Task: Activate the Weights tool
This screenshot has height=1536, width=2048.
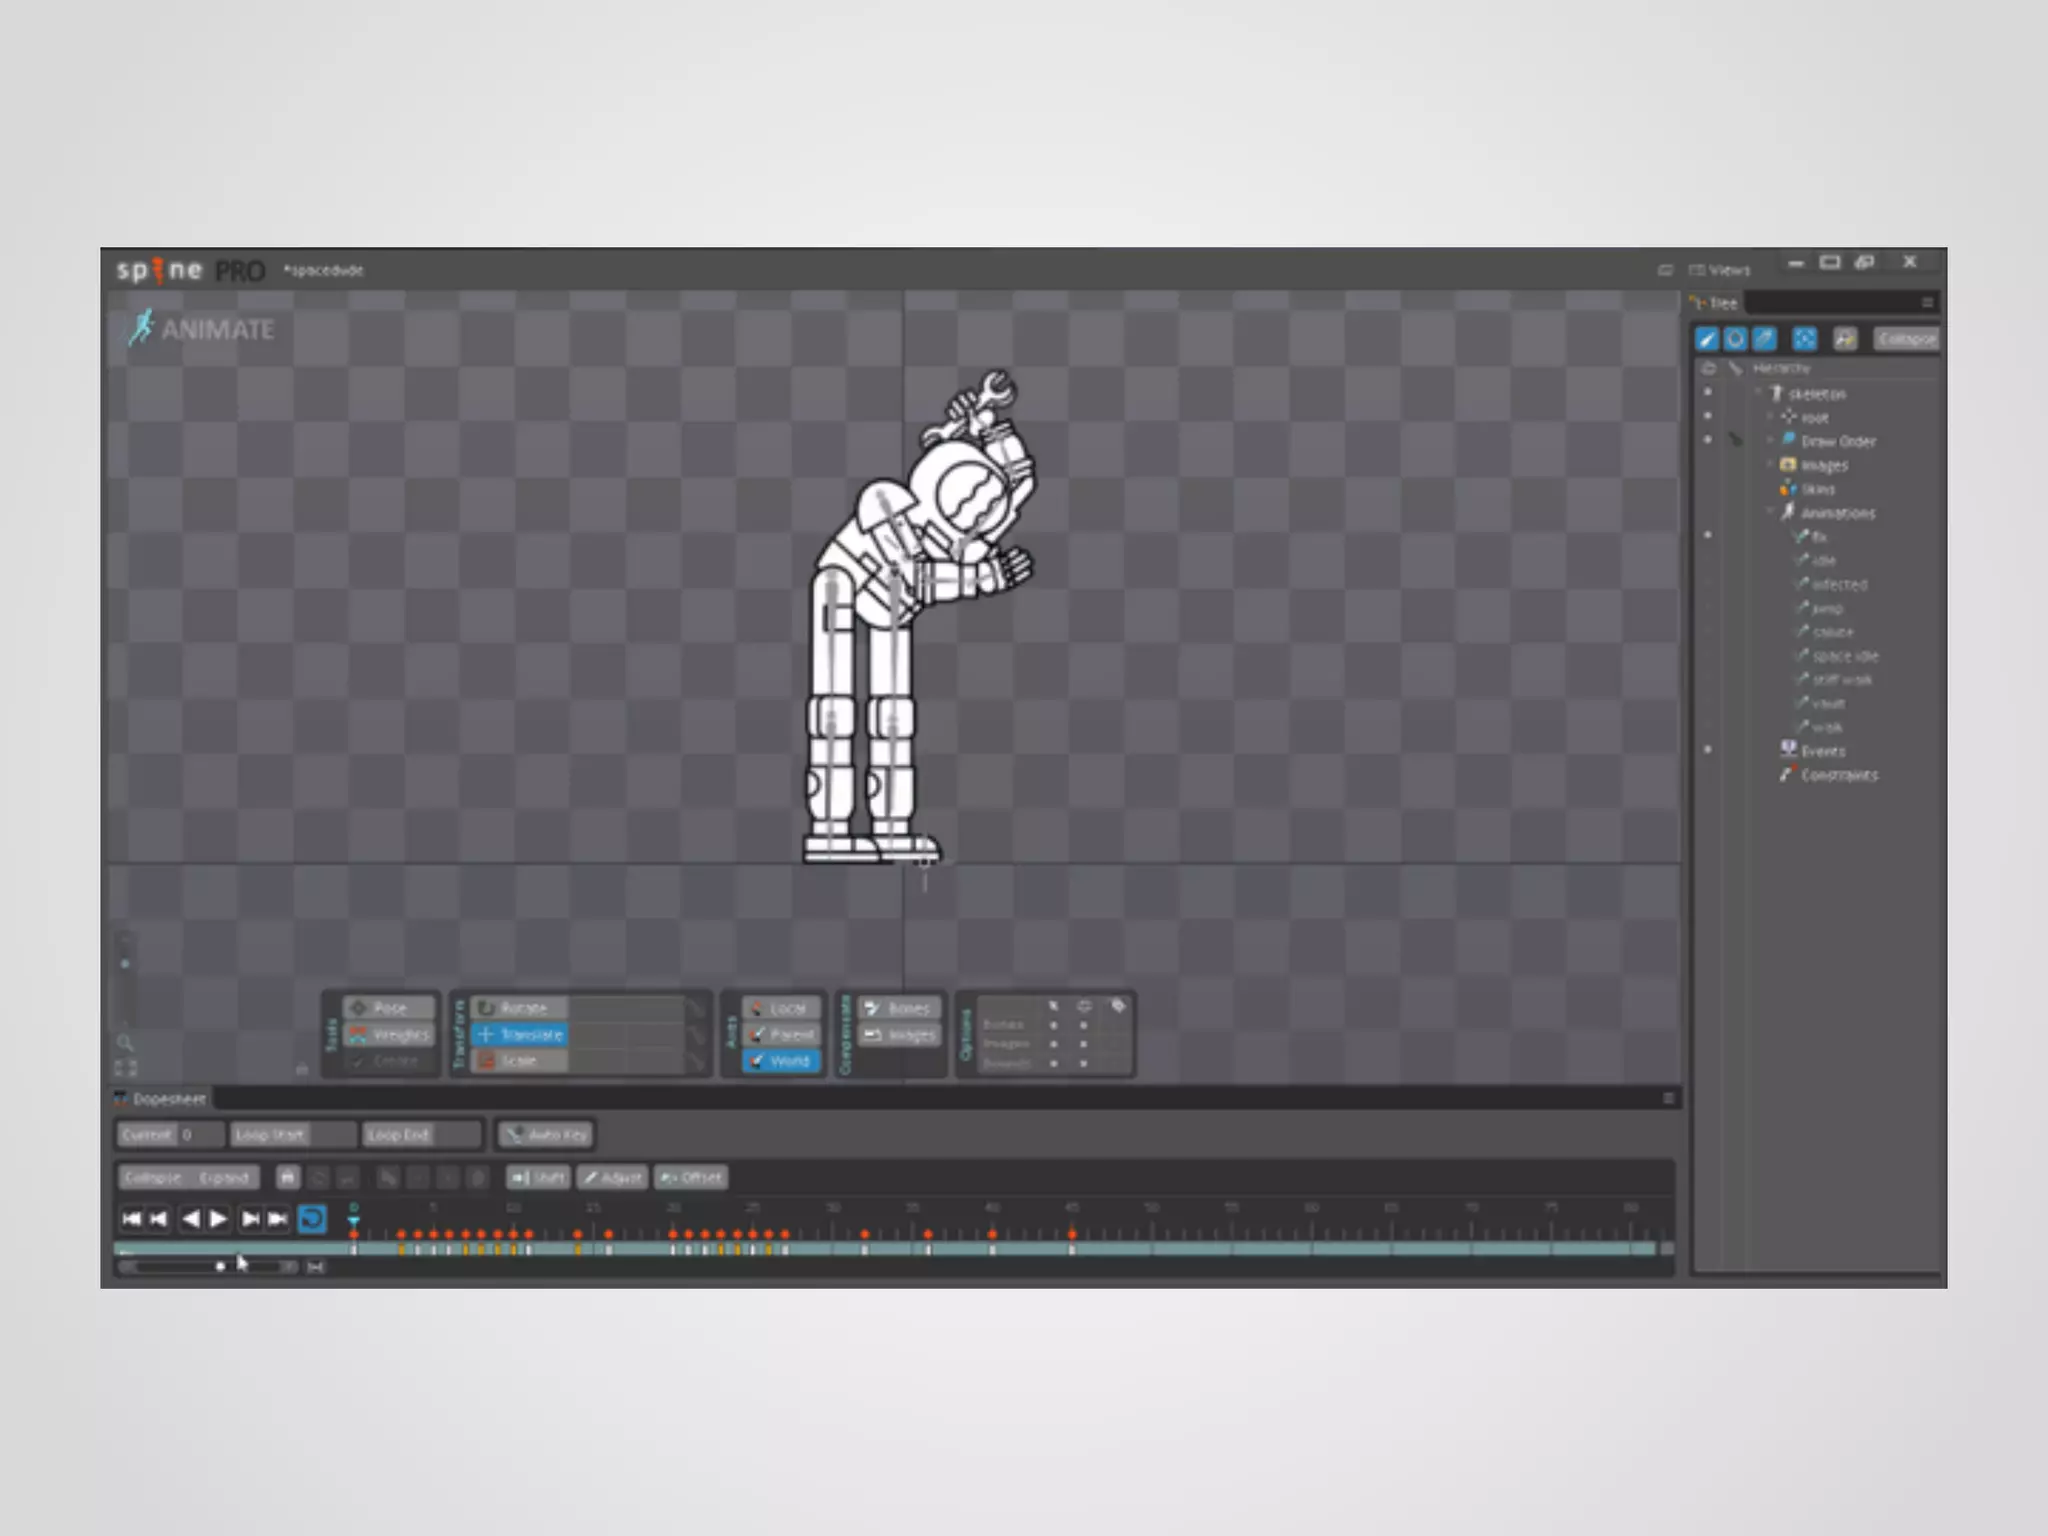Action: coord(390,1035)
